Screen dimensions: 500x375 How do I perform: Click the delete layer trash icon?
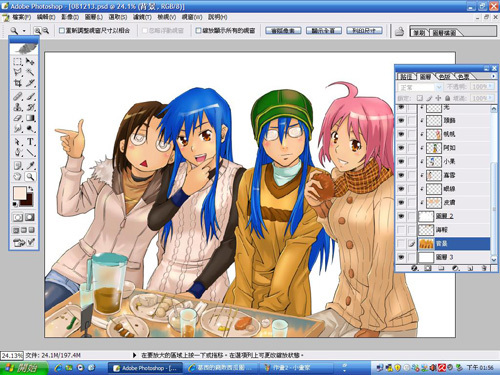click(484, 268)
